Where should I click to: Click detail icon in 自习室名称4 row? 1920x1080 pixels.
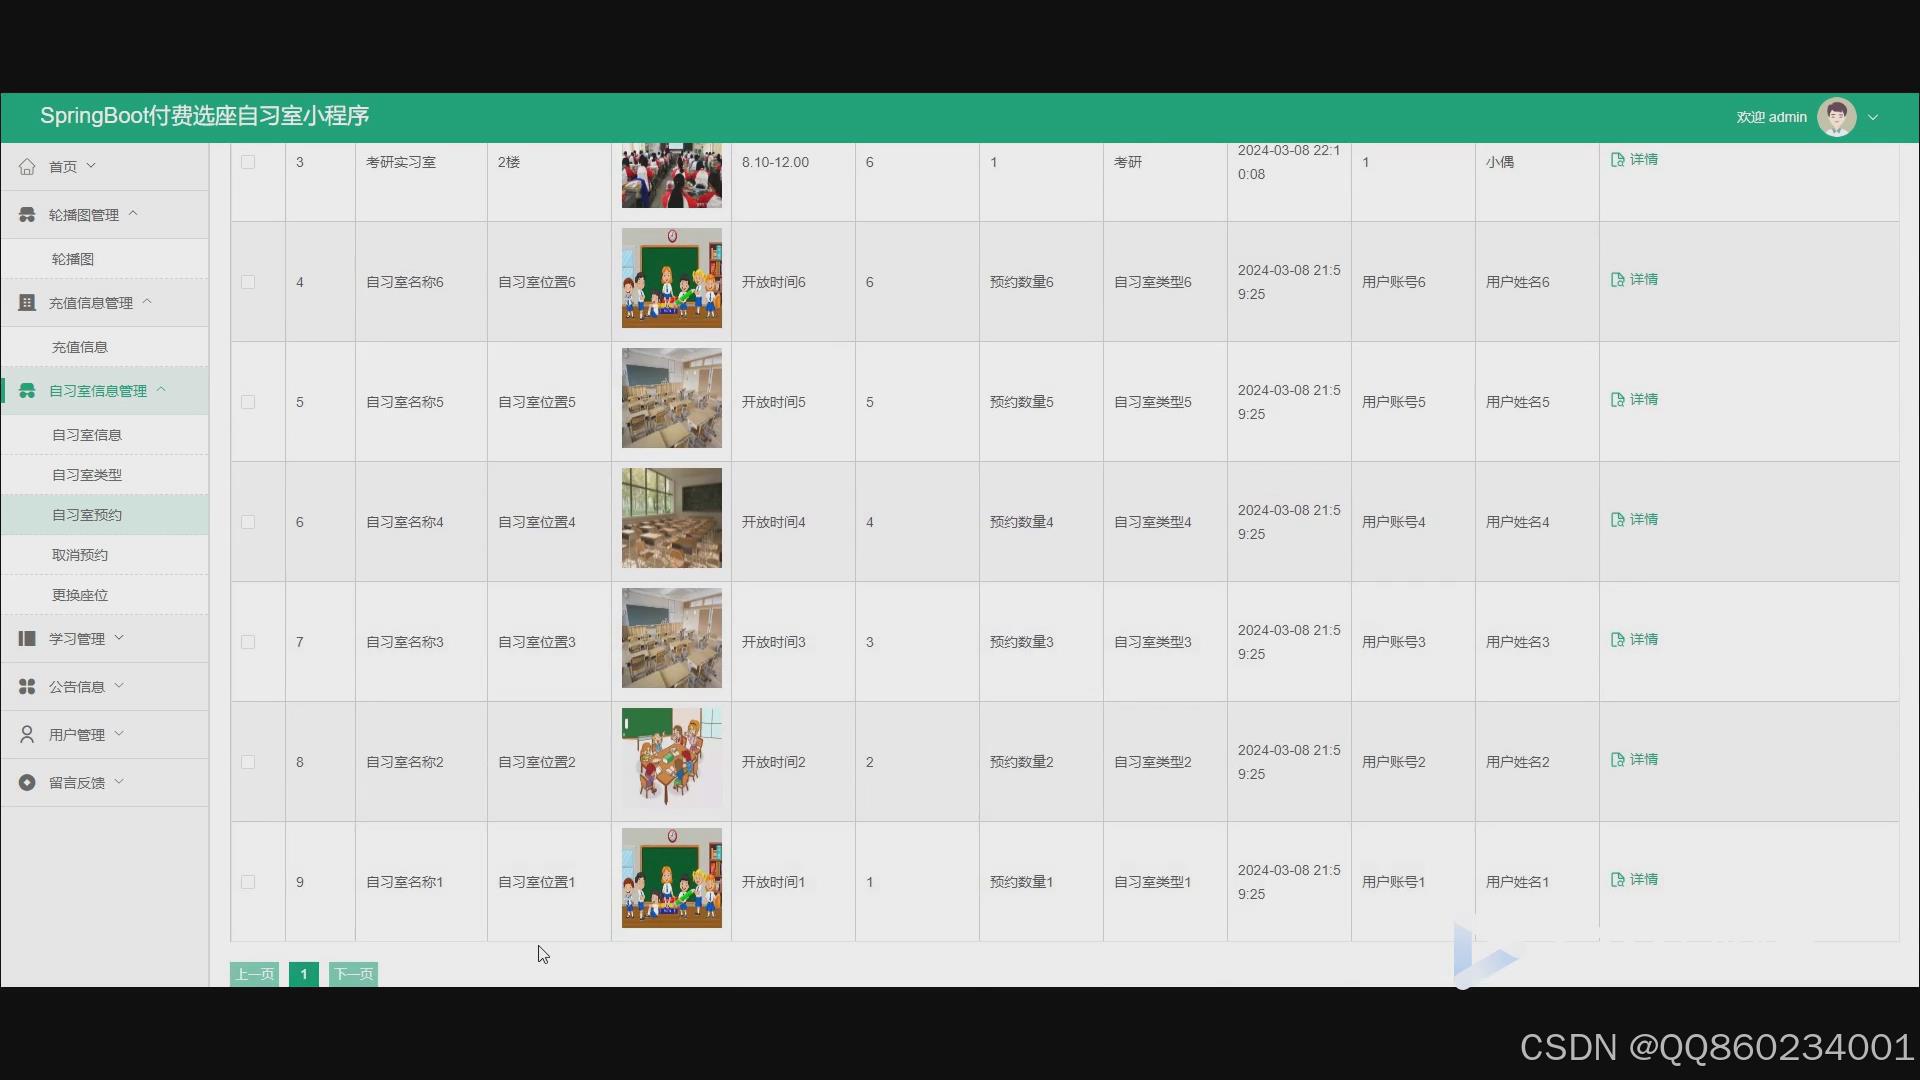click(x=1617, y=520)
